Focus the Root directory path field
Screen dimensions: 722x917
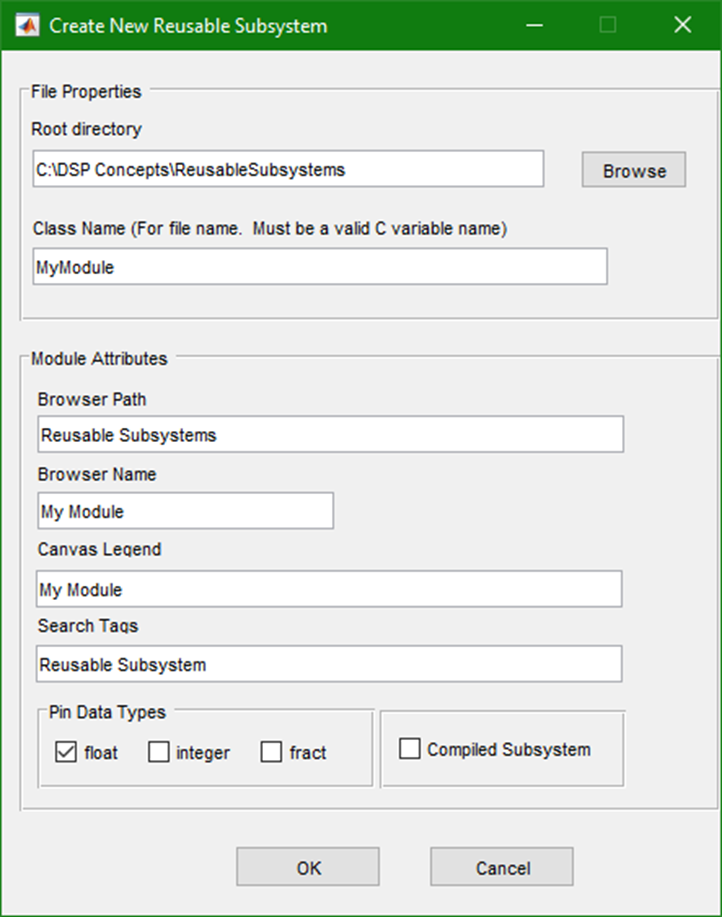(x=288, y=169)
